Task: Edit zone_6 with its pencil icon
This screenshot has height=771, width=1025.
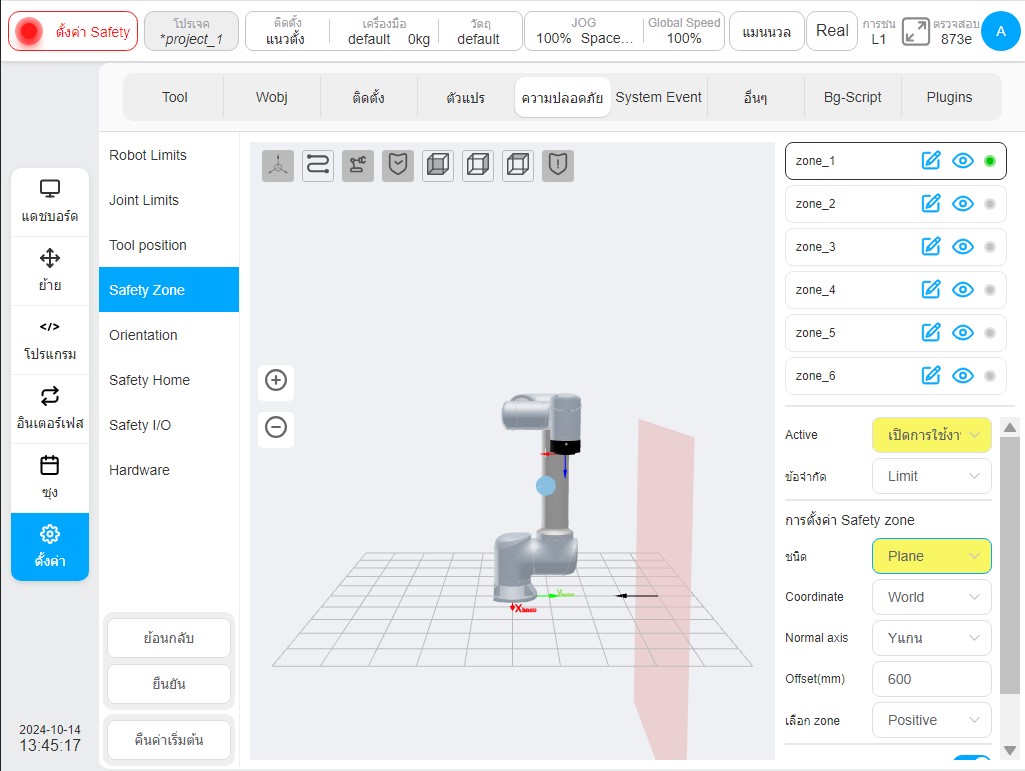Action: point(930,375)
